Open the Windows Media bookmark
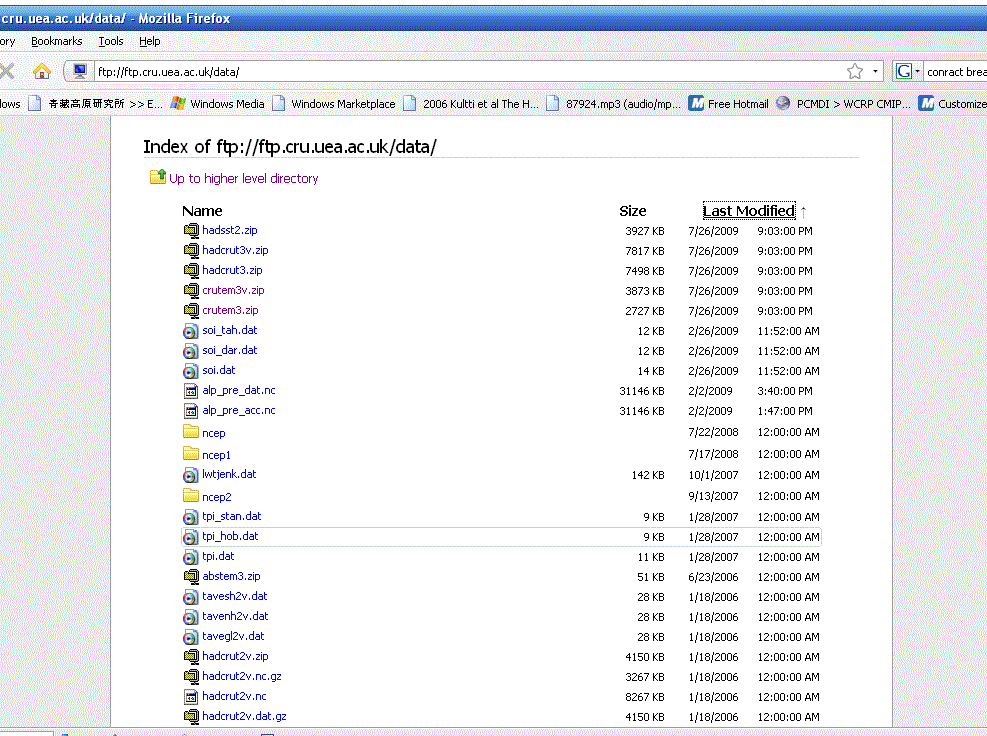The image size is (987, 736). pos(227,103)
